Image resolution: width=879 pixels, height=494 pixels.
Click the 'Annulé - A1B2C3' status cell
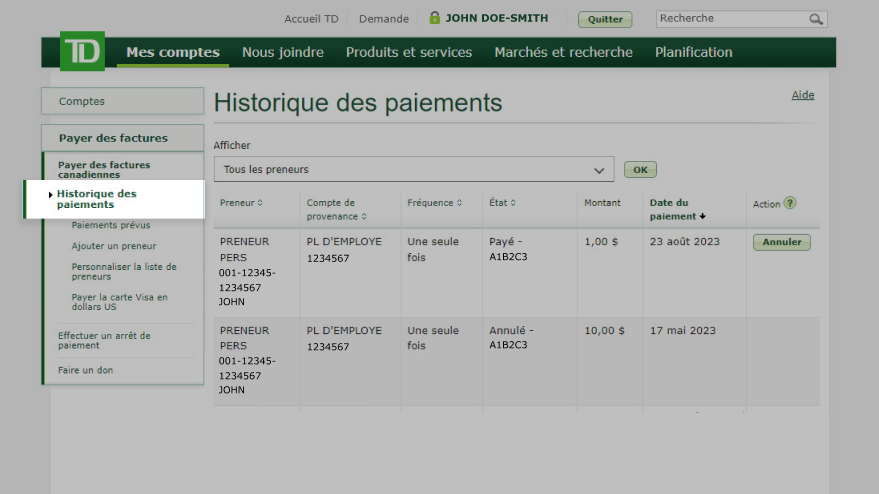pyautogui.click(x=511, y=338)
